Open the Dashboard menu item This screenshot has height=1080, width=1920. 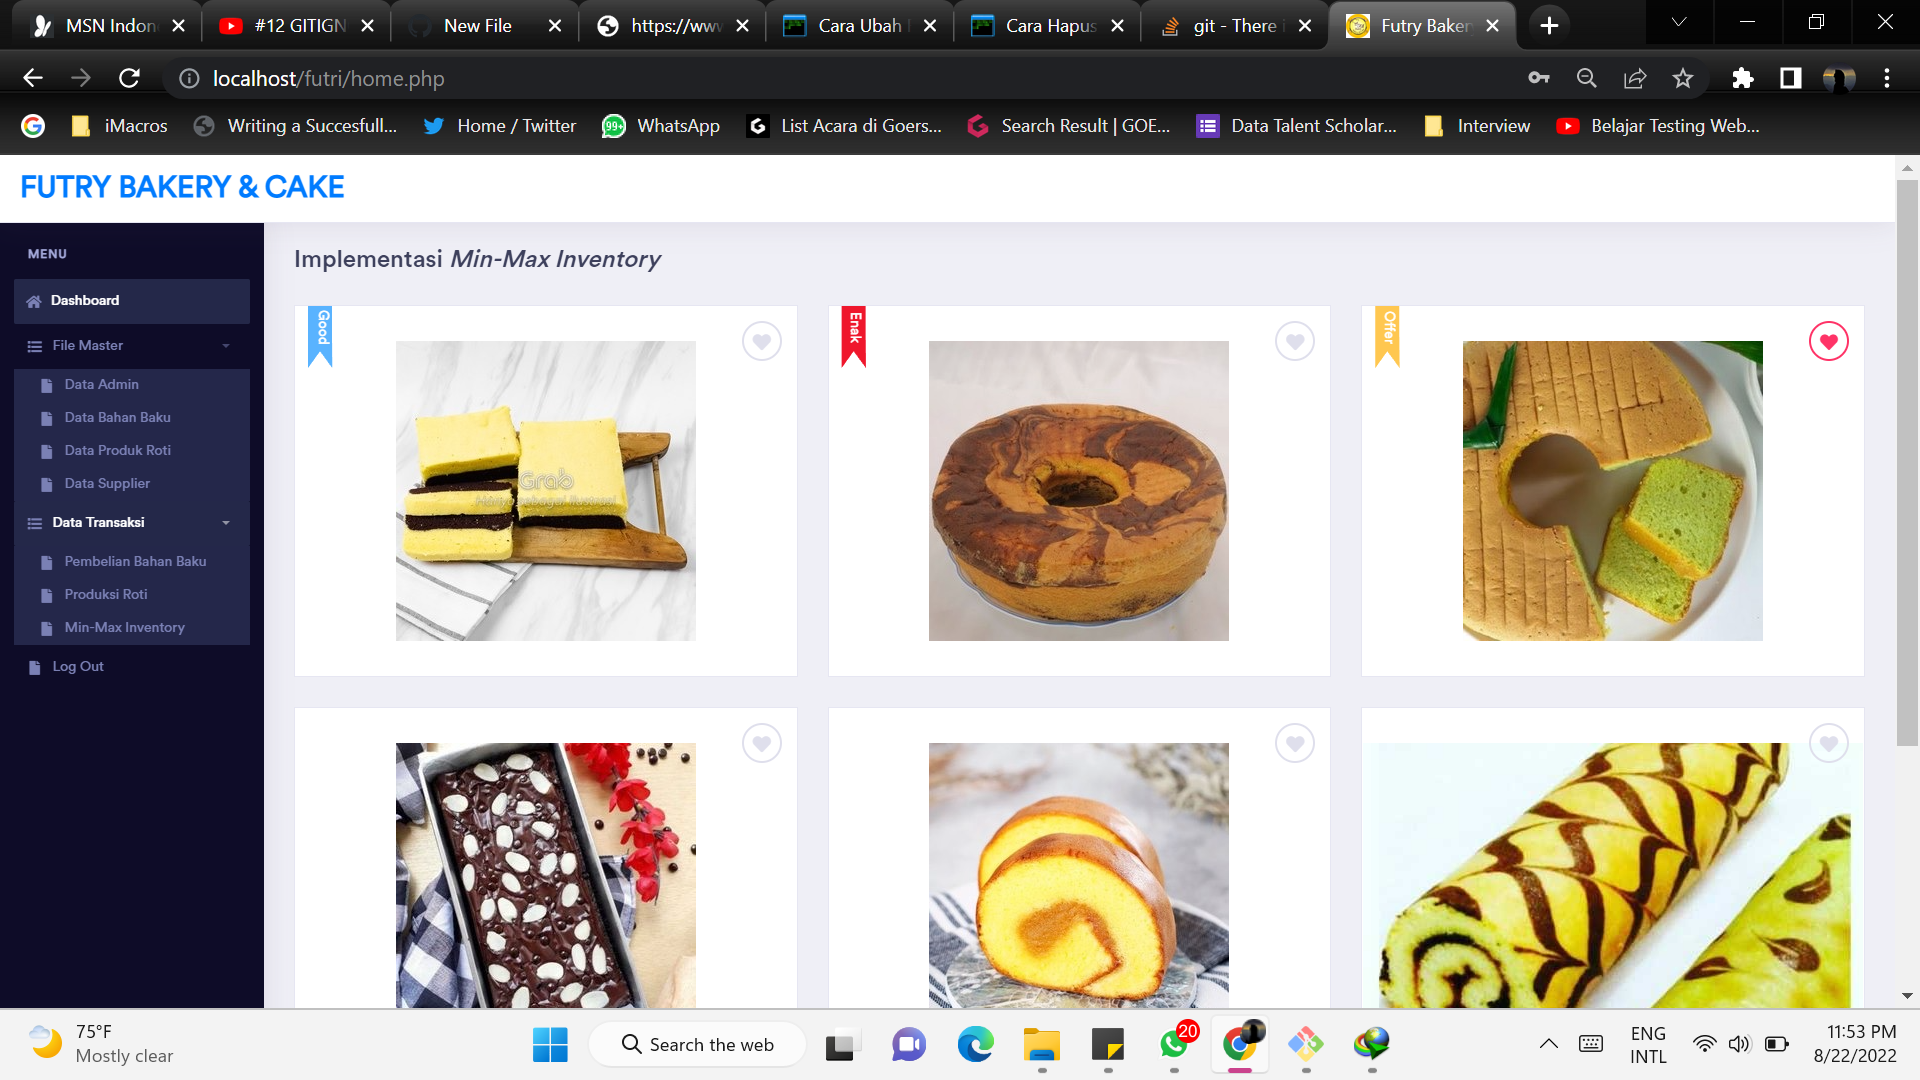tap(85, 300)
